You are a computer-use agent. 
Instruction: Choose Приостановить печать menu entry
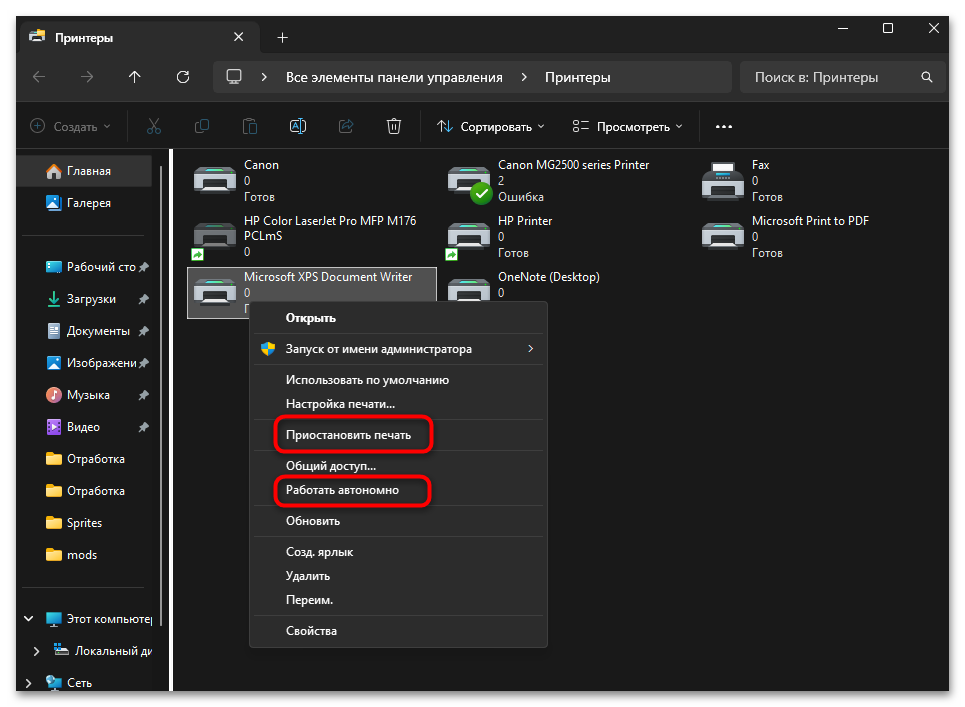point(398,435)
